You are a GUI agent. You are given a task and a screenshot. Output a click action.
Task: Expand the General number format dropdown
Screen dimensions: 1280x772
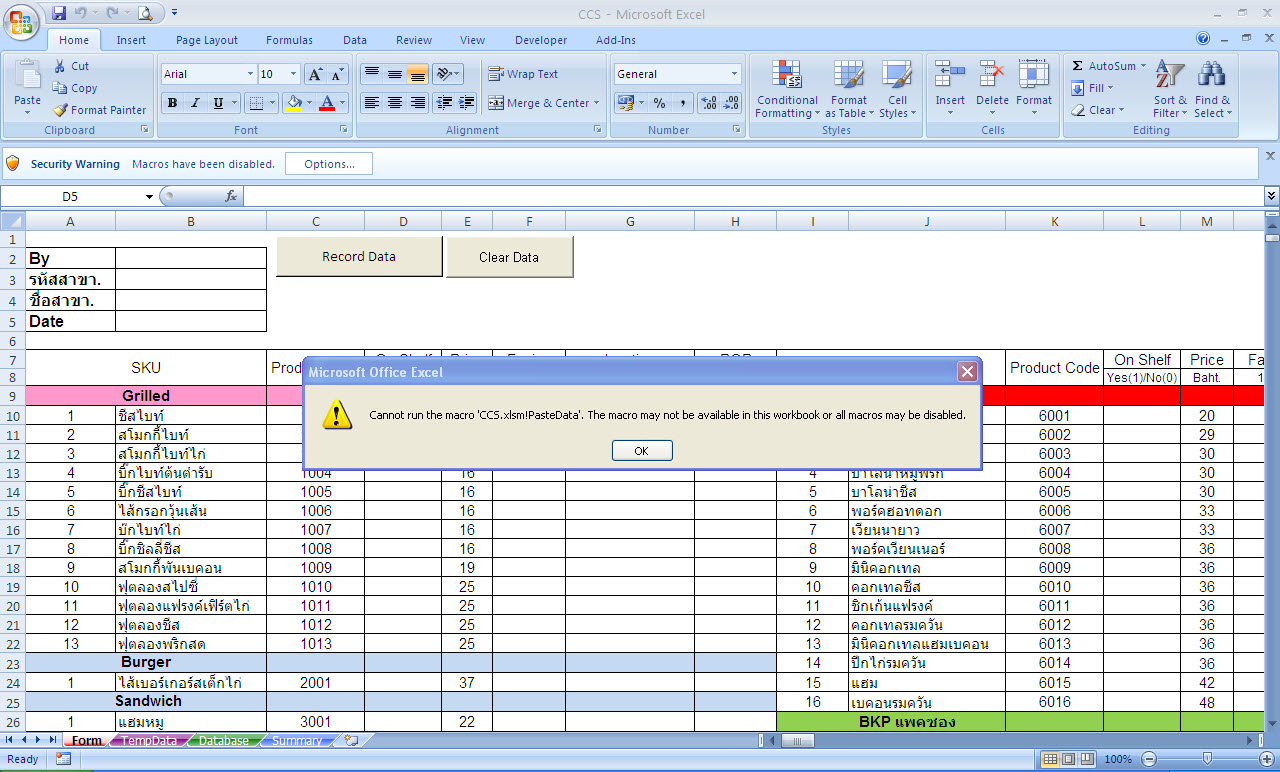[734, 74]
